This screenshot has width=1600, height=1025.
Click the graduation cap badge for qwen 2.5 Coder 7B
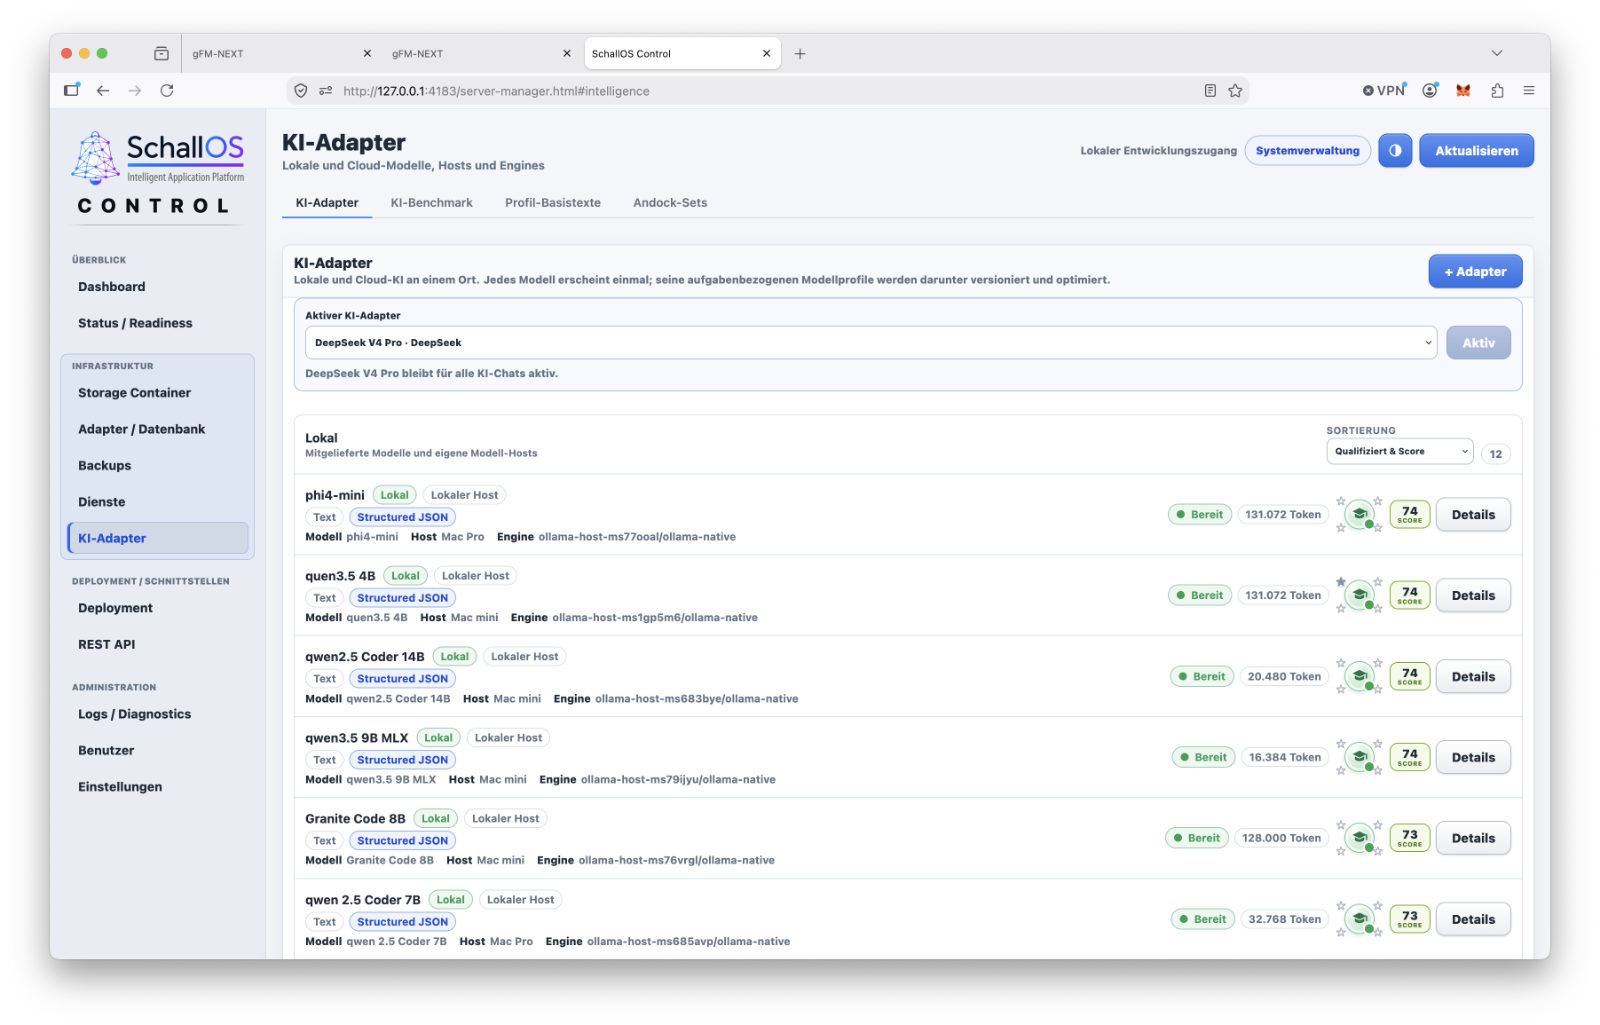tap(1359, 920)
